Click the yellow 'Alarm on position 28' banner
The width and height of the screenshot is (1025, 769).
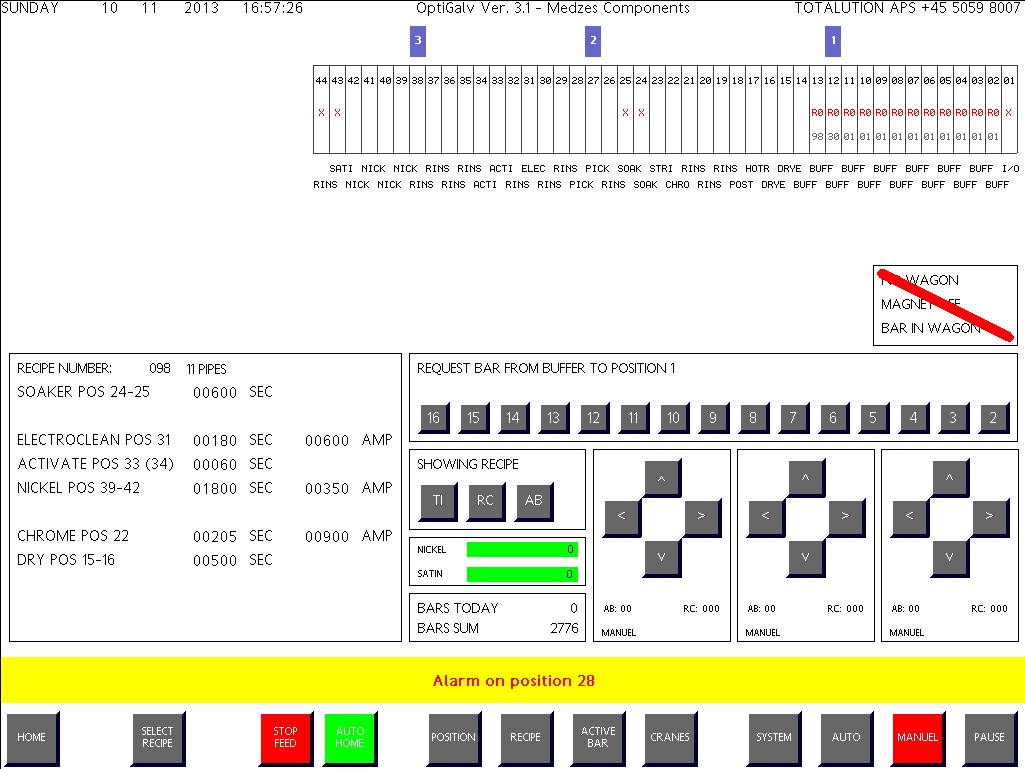pos(512,681)
